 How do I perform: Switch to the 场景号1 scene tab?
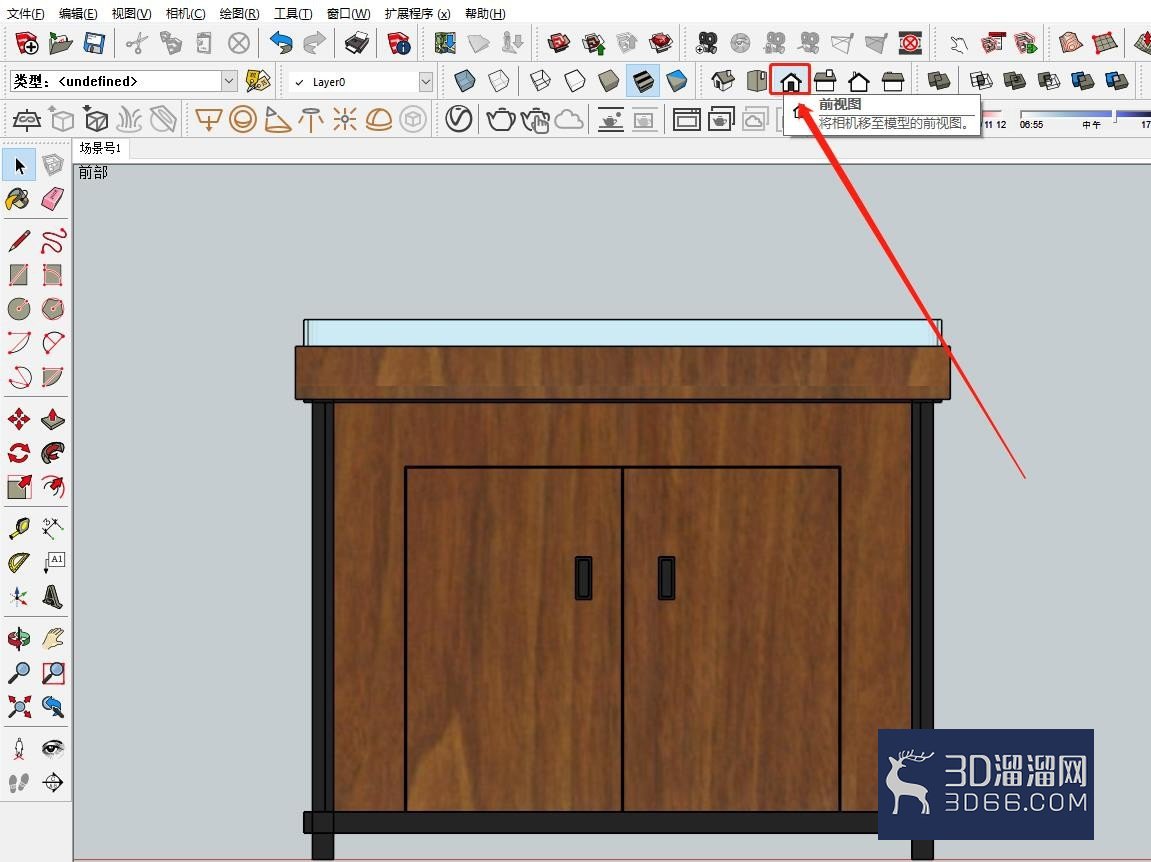[x=101, y=148]
